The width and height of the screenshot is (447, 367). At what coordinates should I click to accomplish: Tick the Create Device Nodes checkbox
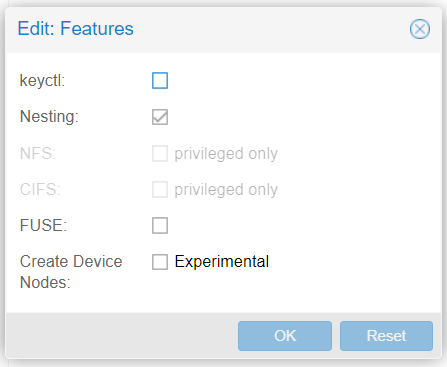(x=160, y=262)
